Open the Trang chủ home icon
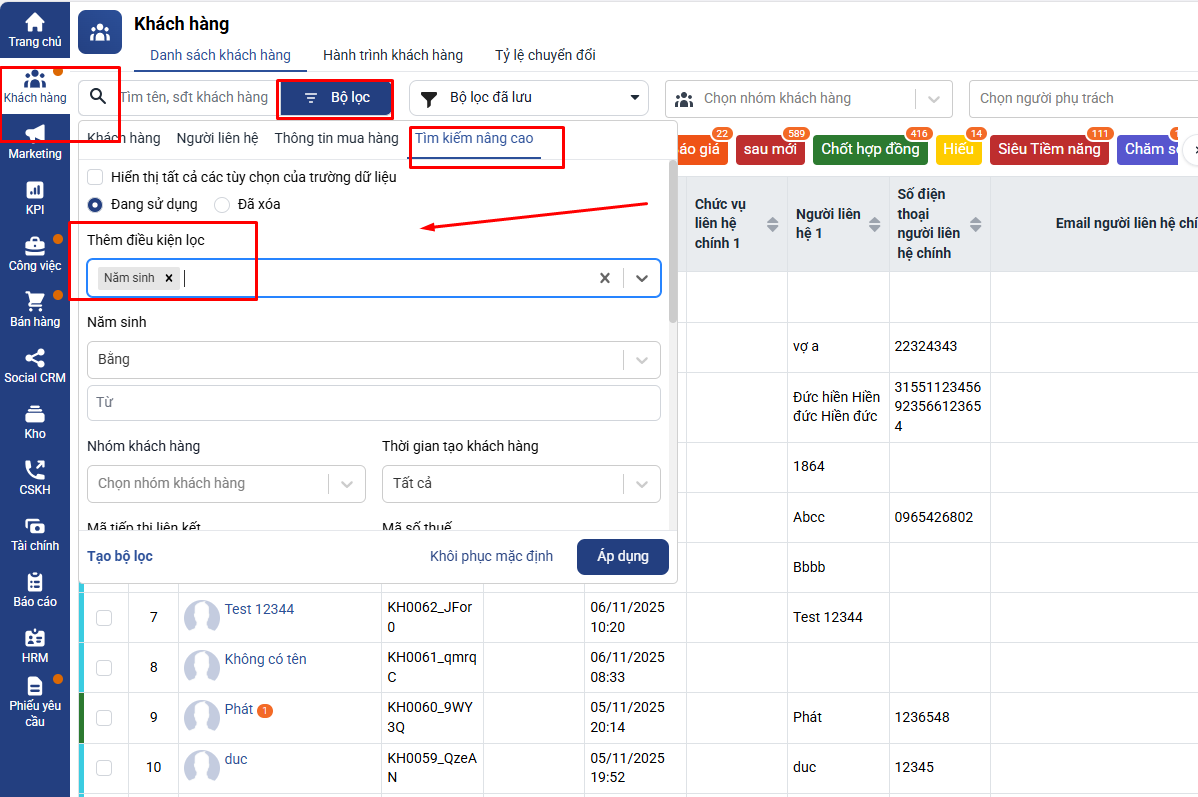 pos(35,23)
